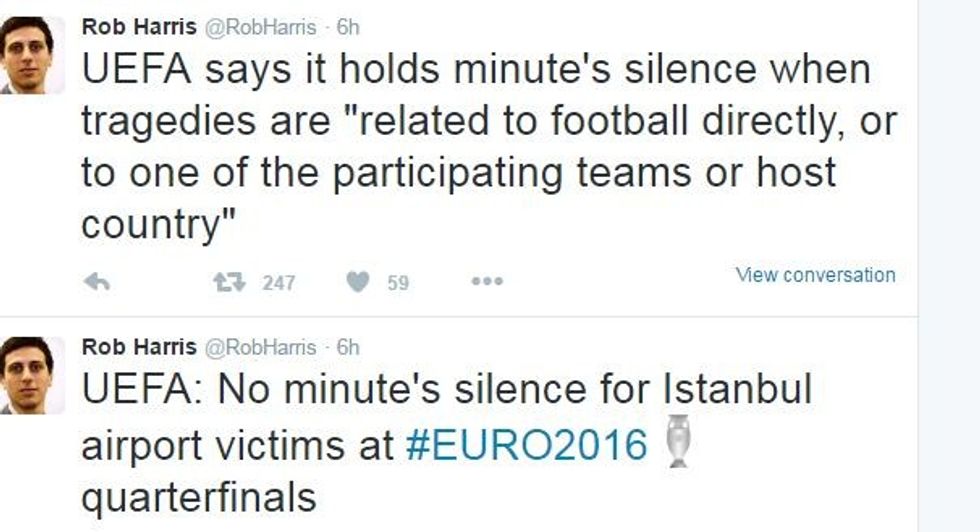Viewport: 980px width, 532px height.
Task: Open the second tweet's 6h timestamp
Action: 348,347
